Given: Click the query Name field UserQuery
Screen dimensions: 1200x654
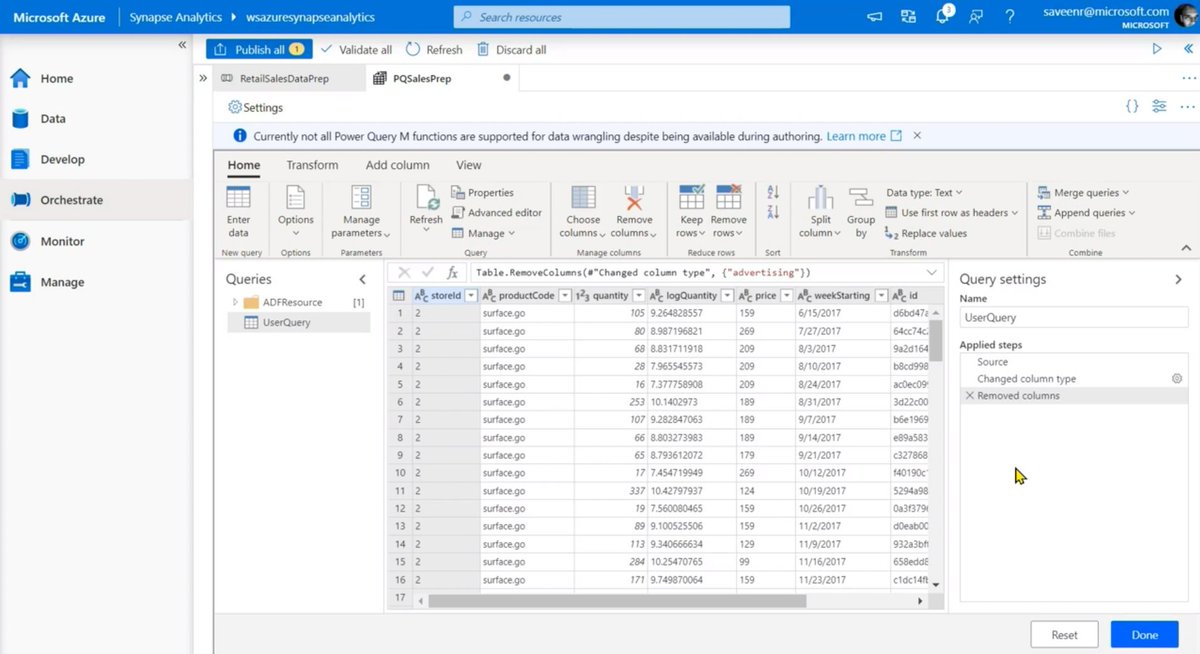Looking at the screenshot, I should click(1074, 317).
